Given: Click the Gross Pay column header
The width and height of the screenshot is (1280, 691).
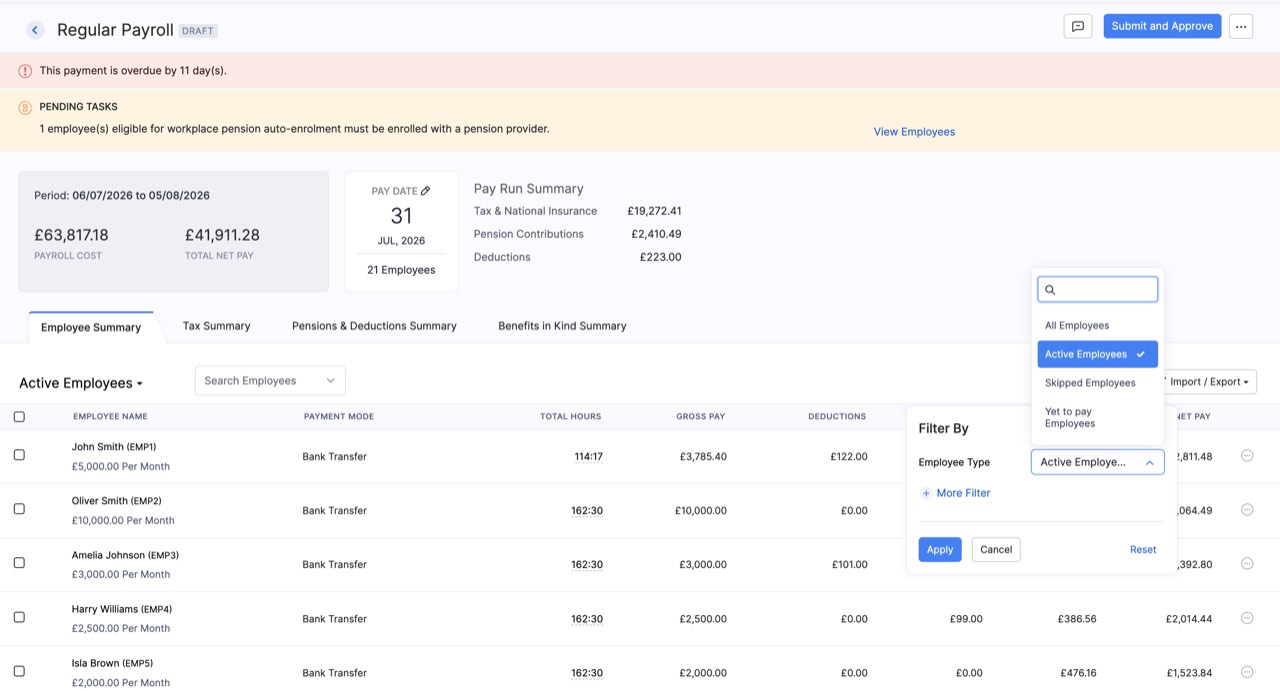Looking at the screenshot, I should [701, 416].
